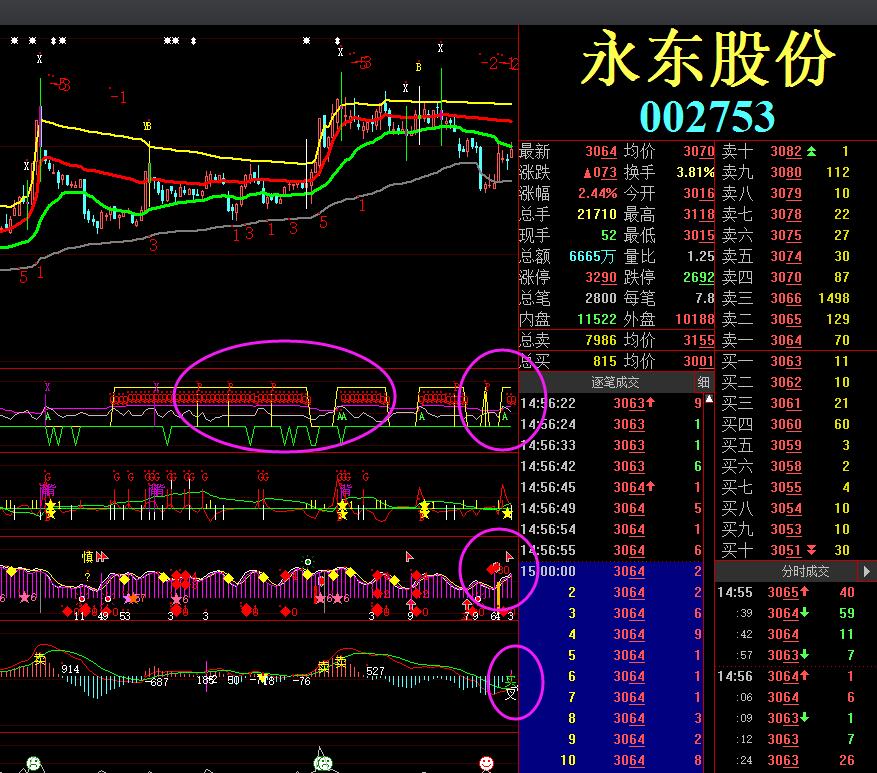Click green double-up arrow beside 卖十 3082
The height and width of the screenshot is (773, 877).
click(x=811, y=151)
